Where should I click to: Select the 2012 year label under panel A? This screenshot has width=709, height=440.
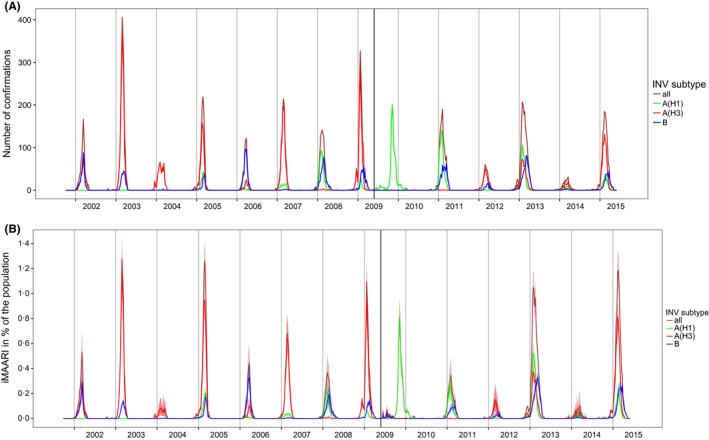[495, 206]
